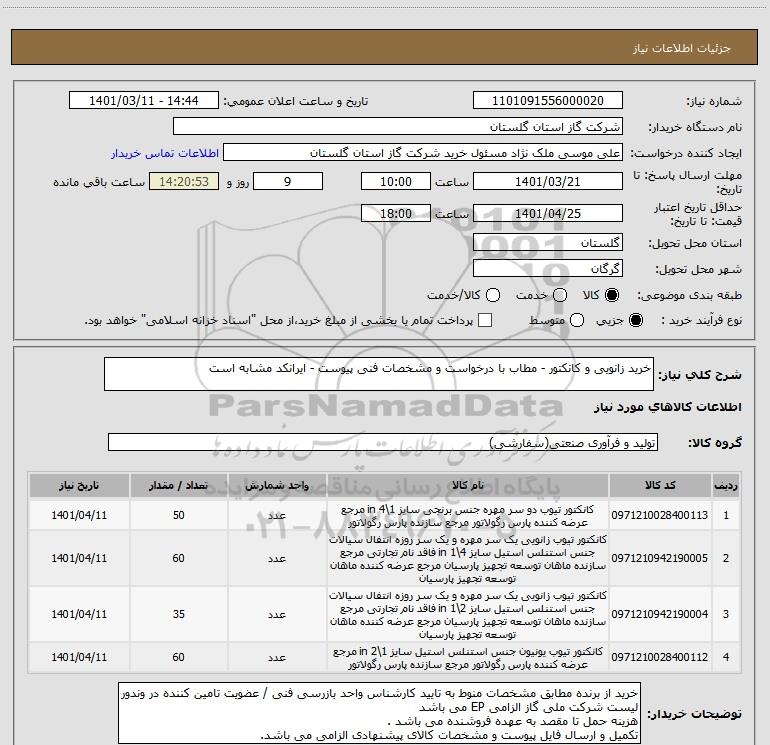Click the تعداد / مقدار column header
Screen dimensions: 770x745
coord(178,485)
